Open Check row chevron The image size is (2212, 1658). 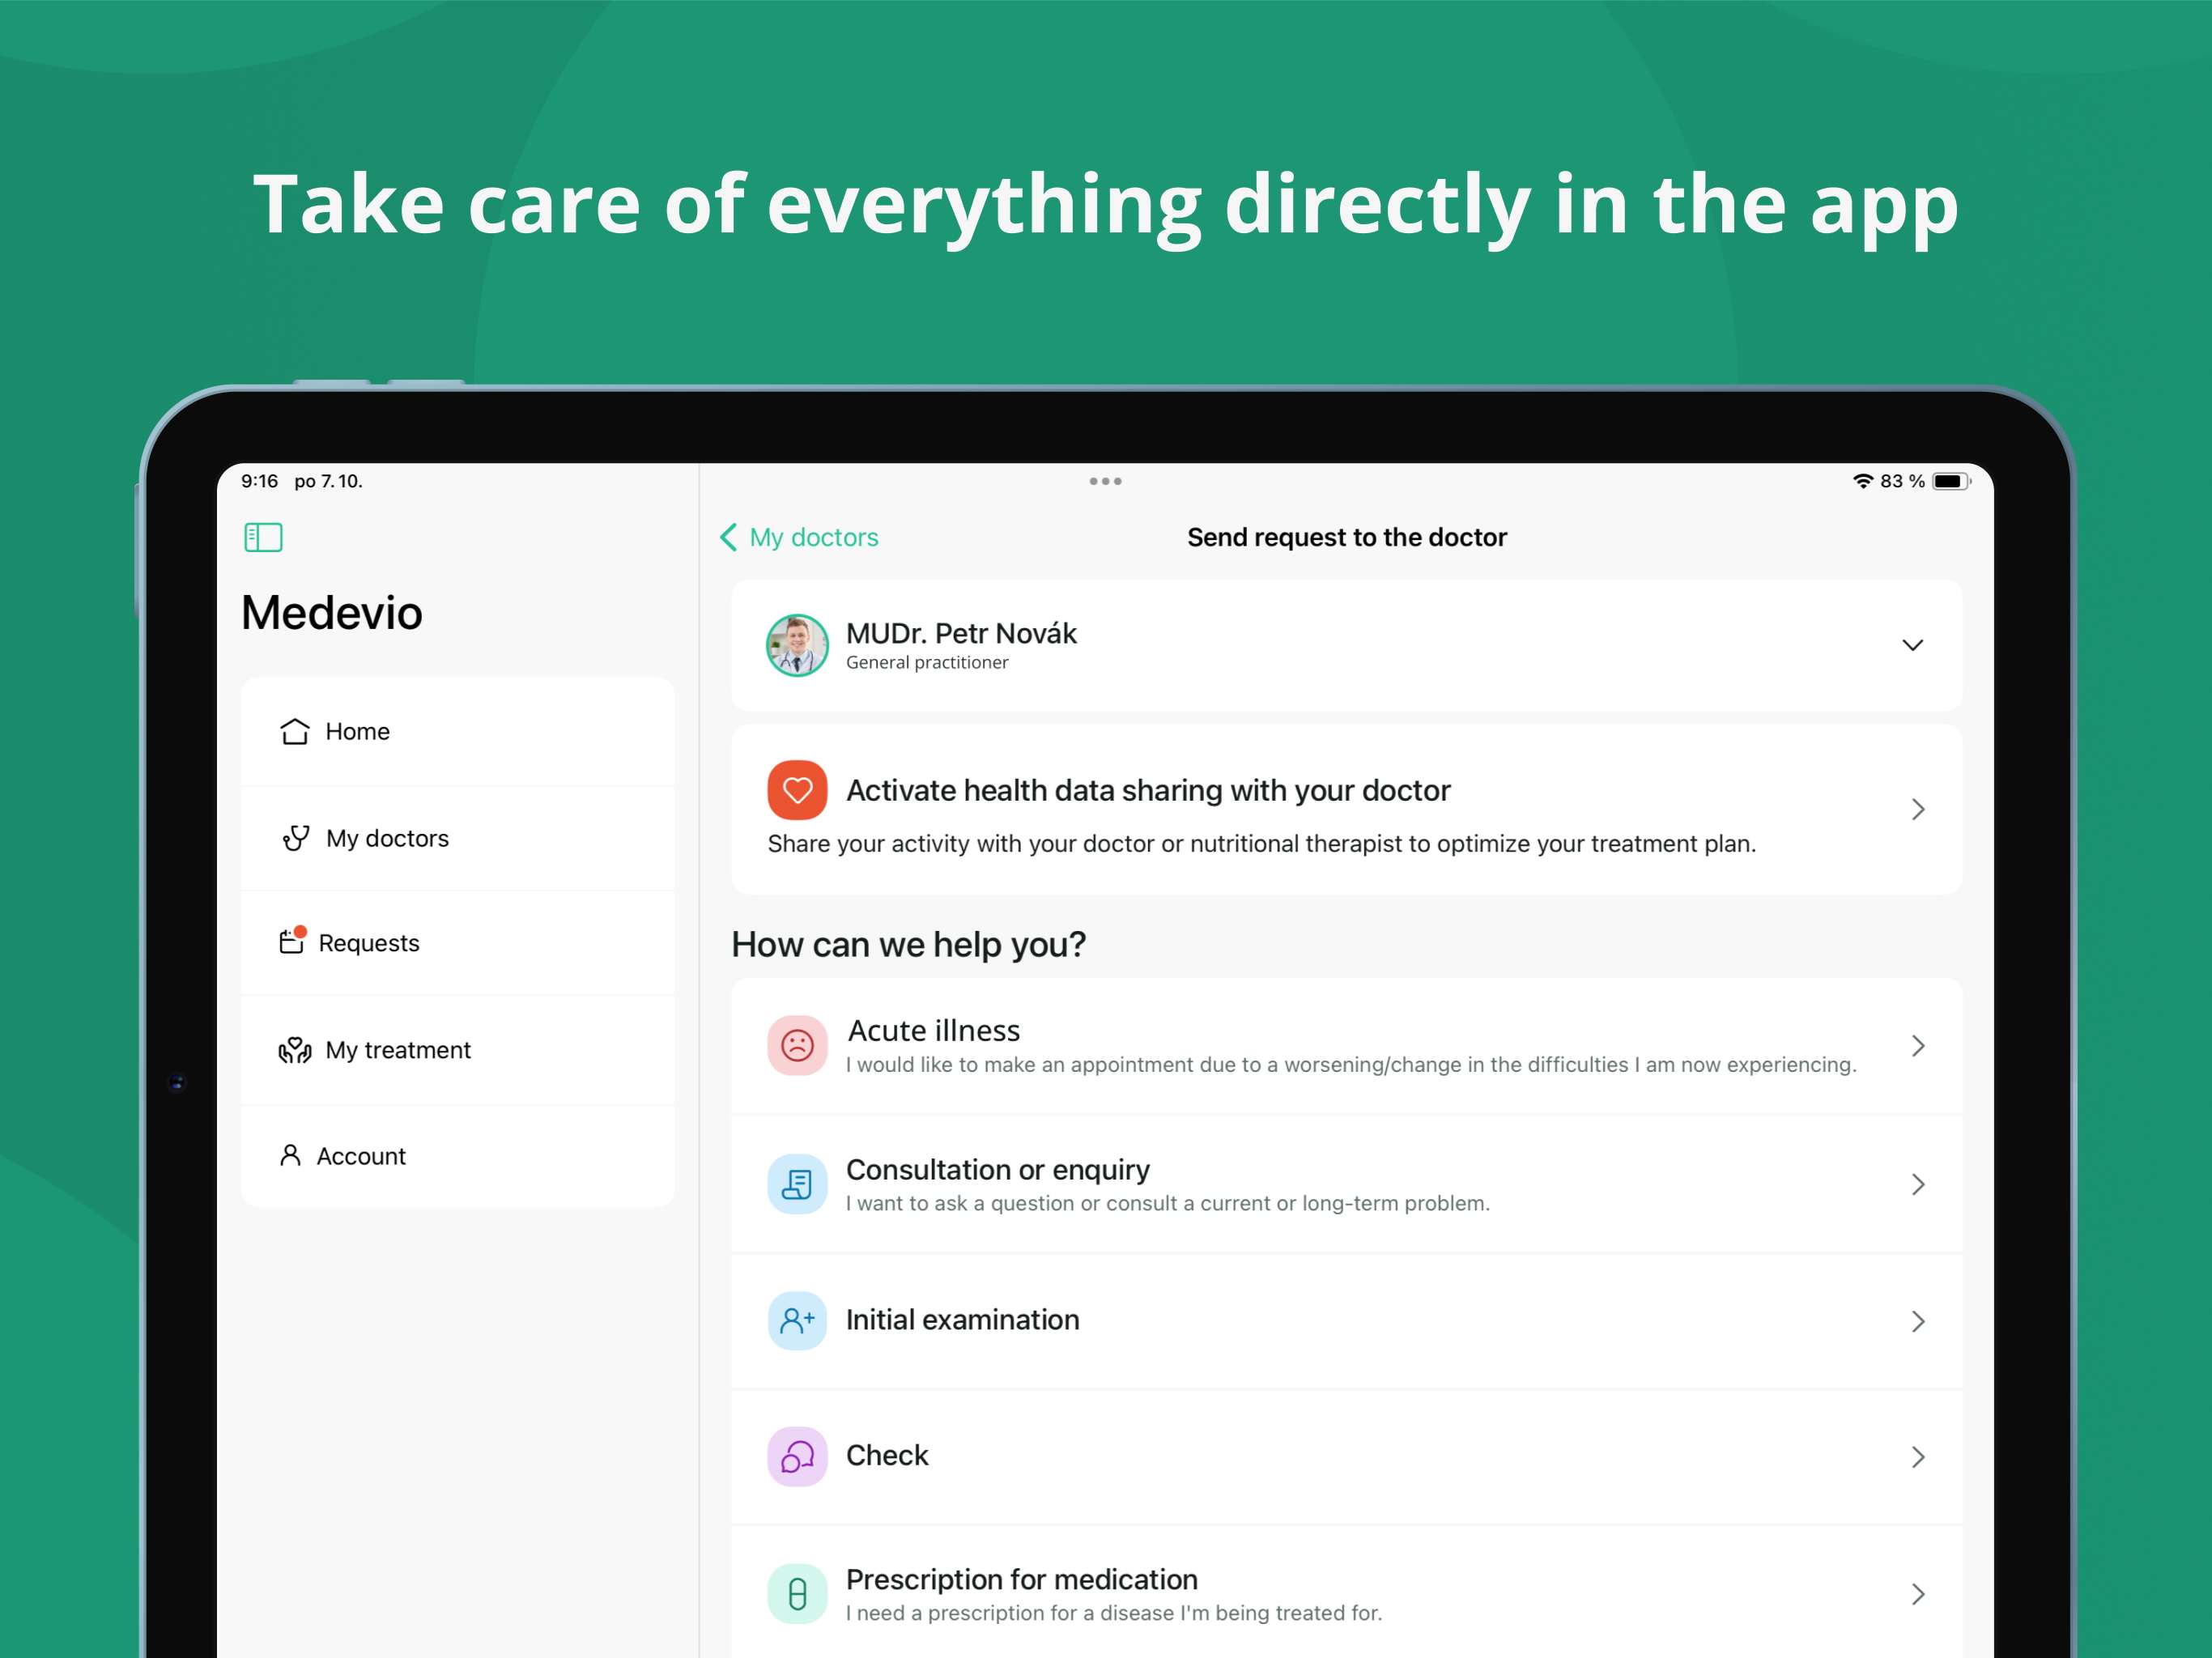[1918, 1457]
